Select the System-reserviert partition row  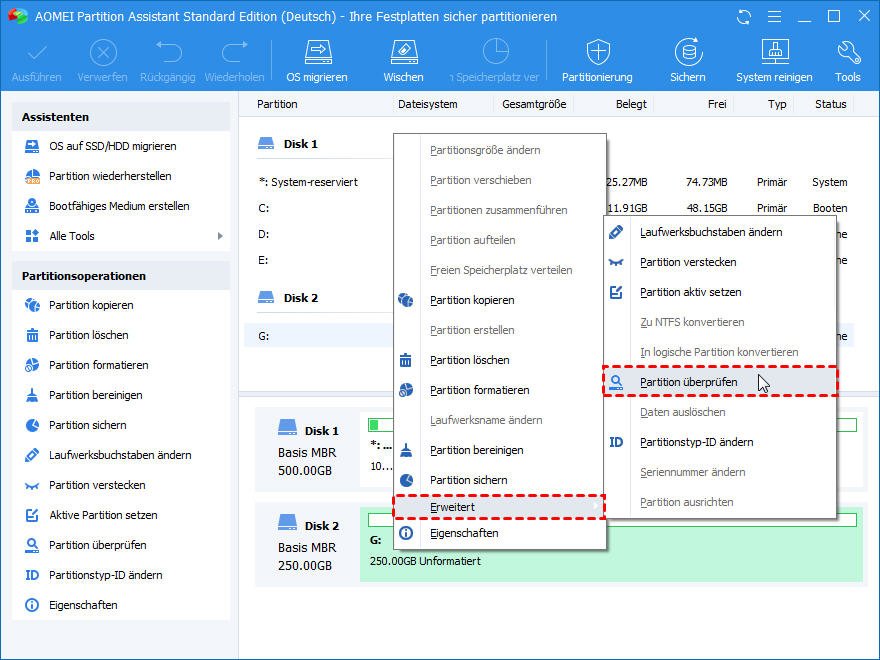click(308, 182)
